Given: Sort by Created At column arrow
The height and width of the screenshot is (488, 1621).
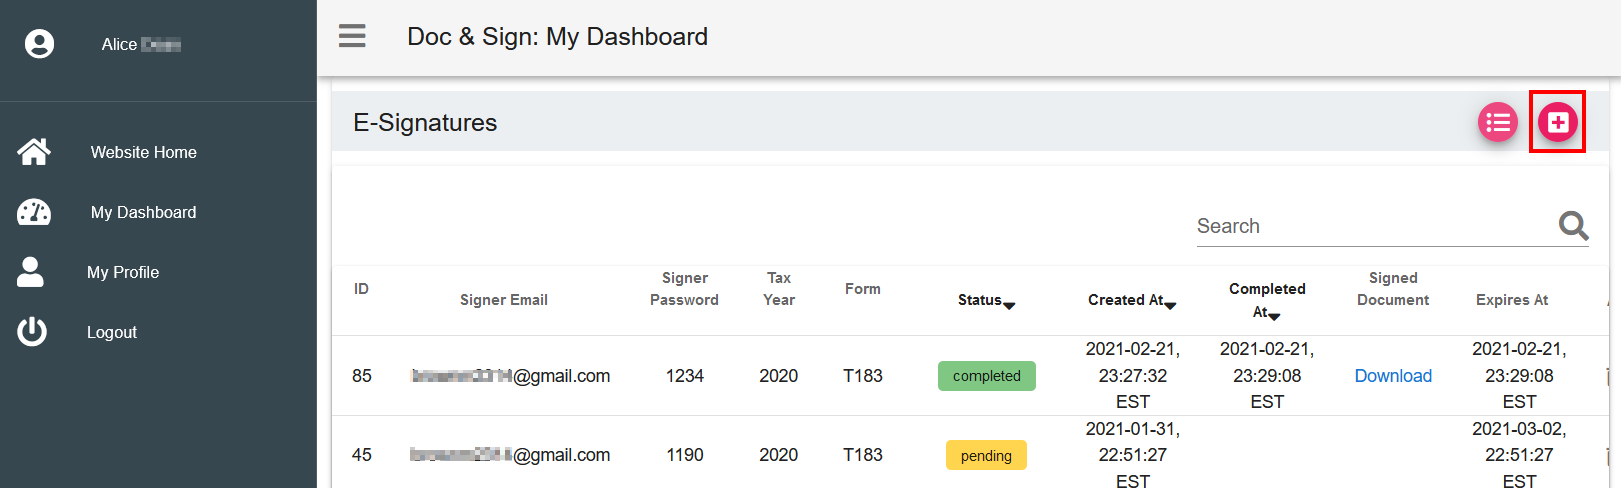Looking at the screenshot, I should click(x=1170, y=305).
